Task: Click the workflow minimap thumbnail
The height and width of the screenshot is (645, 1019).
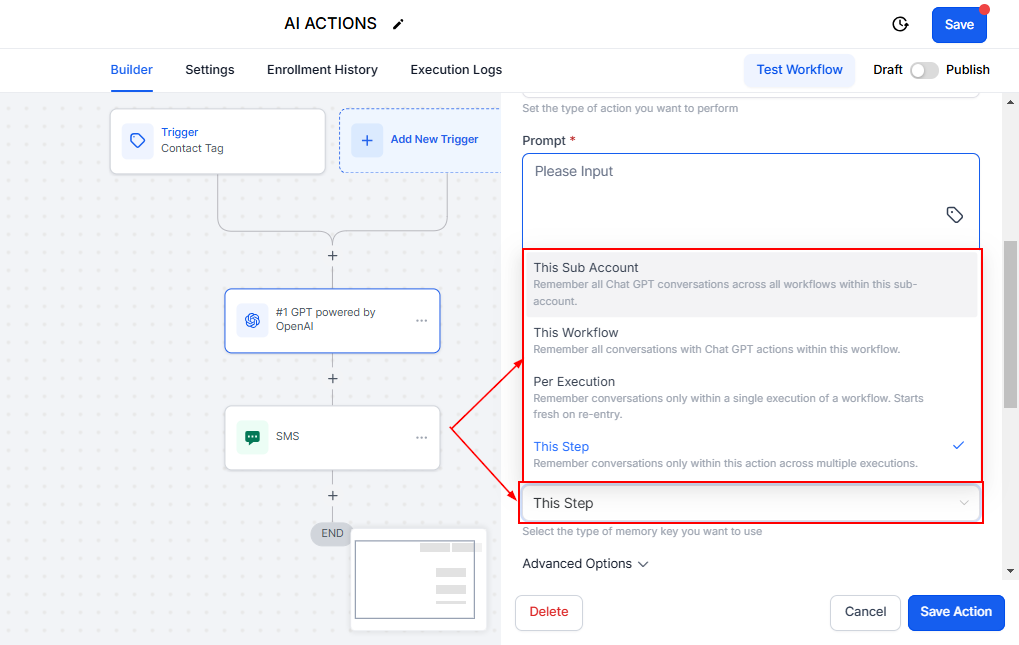Action: click(419, 579)
